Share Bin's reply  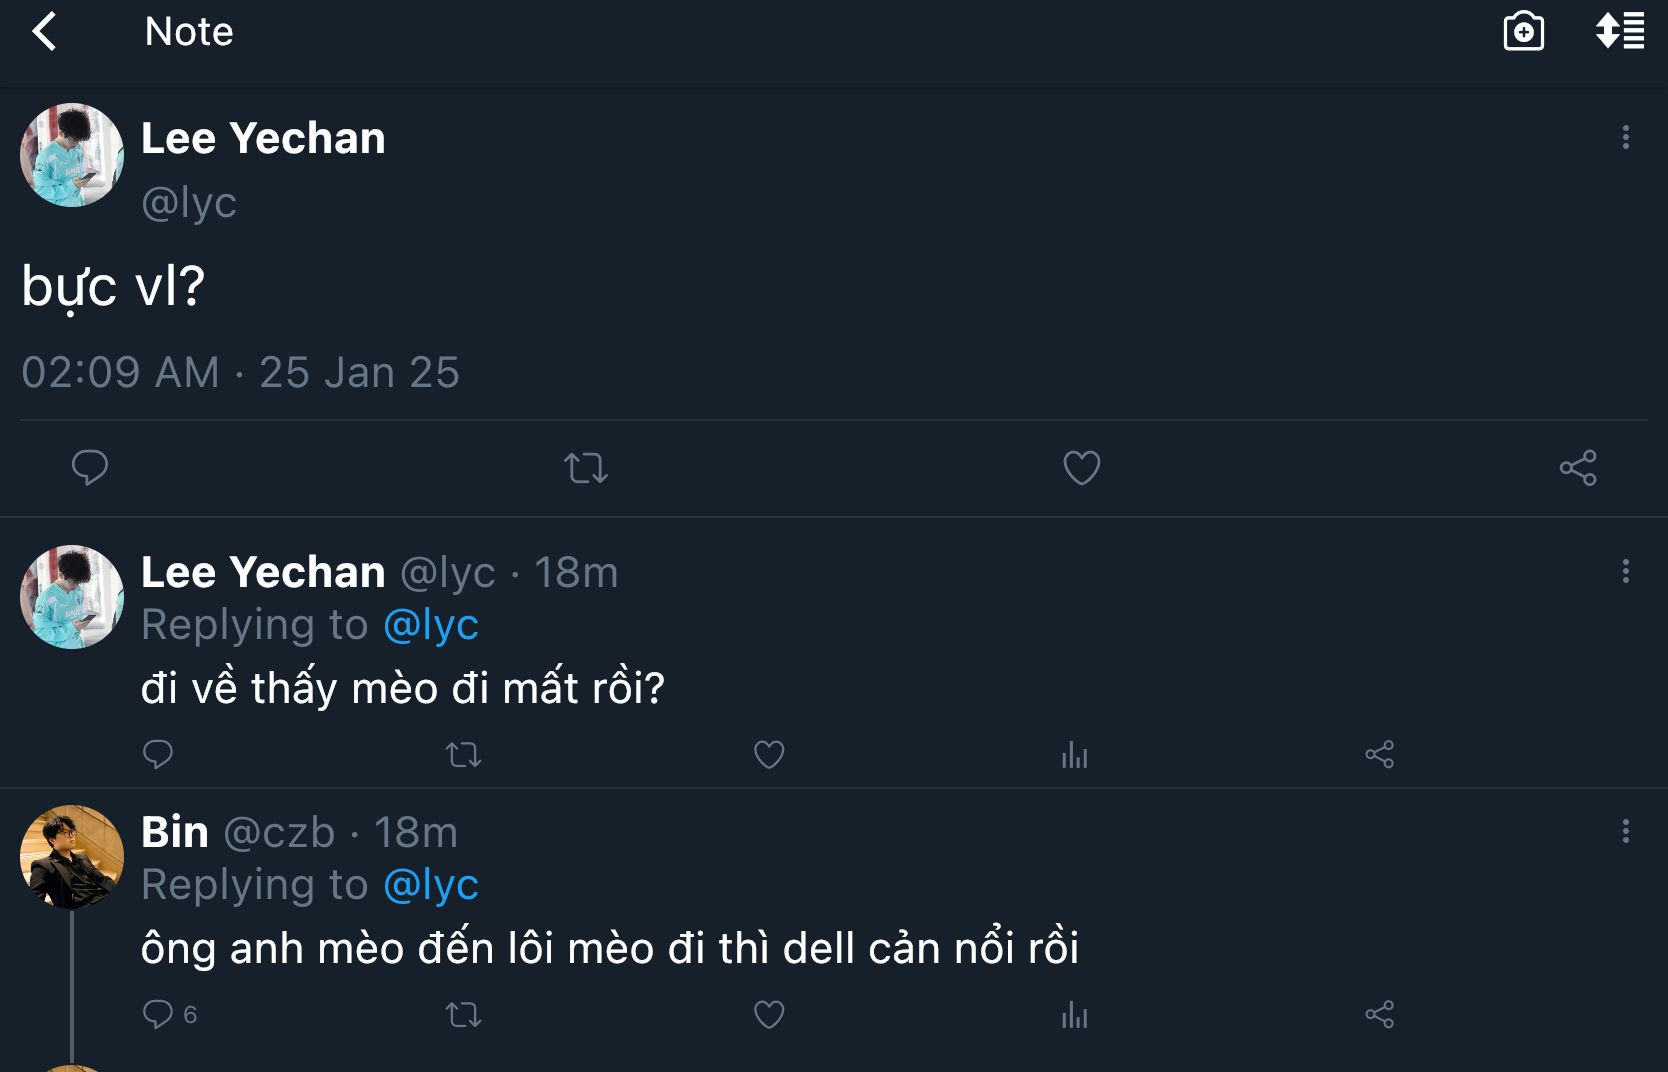pyautogui.click(x=1379, y=1015)
